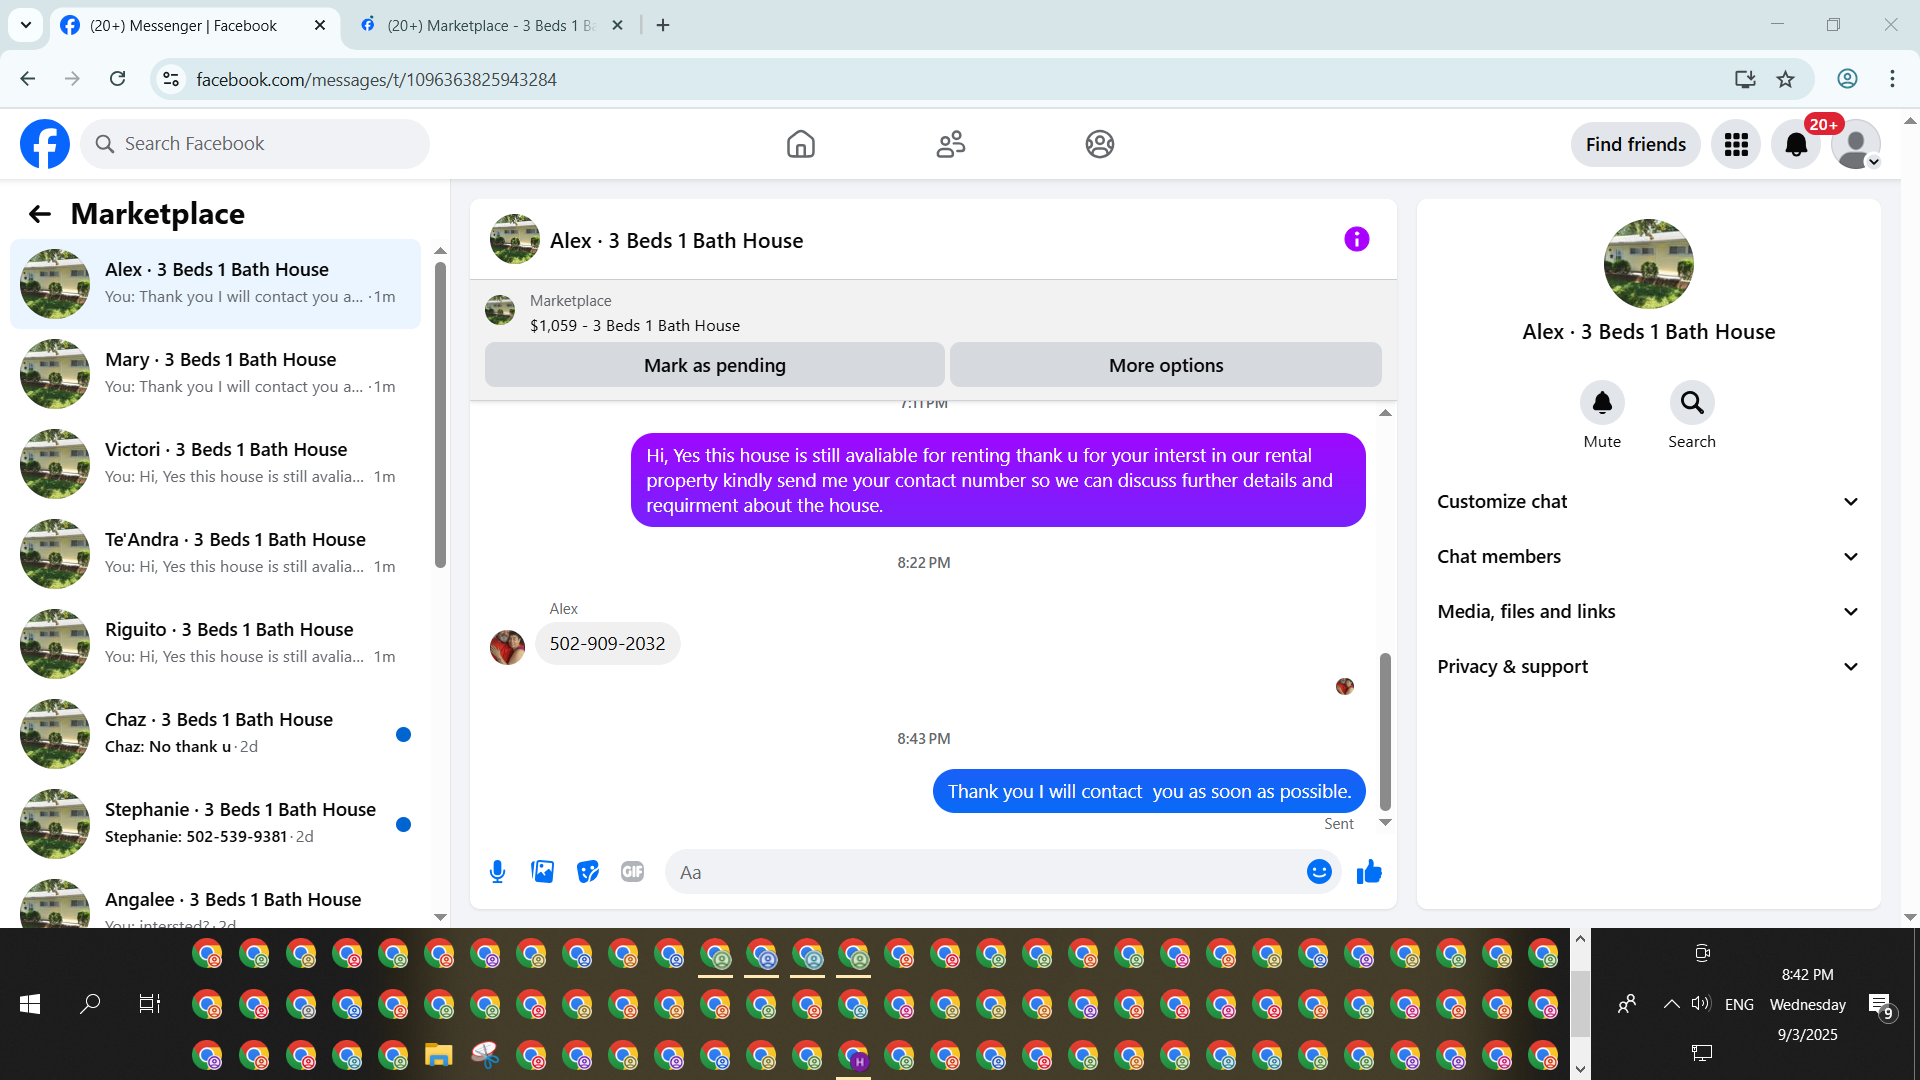Select the Messenger | Facebook tab
The height and width of the screenshot is (1080, 1920).
183,26
